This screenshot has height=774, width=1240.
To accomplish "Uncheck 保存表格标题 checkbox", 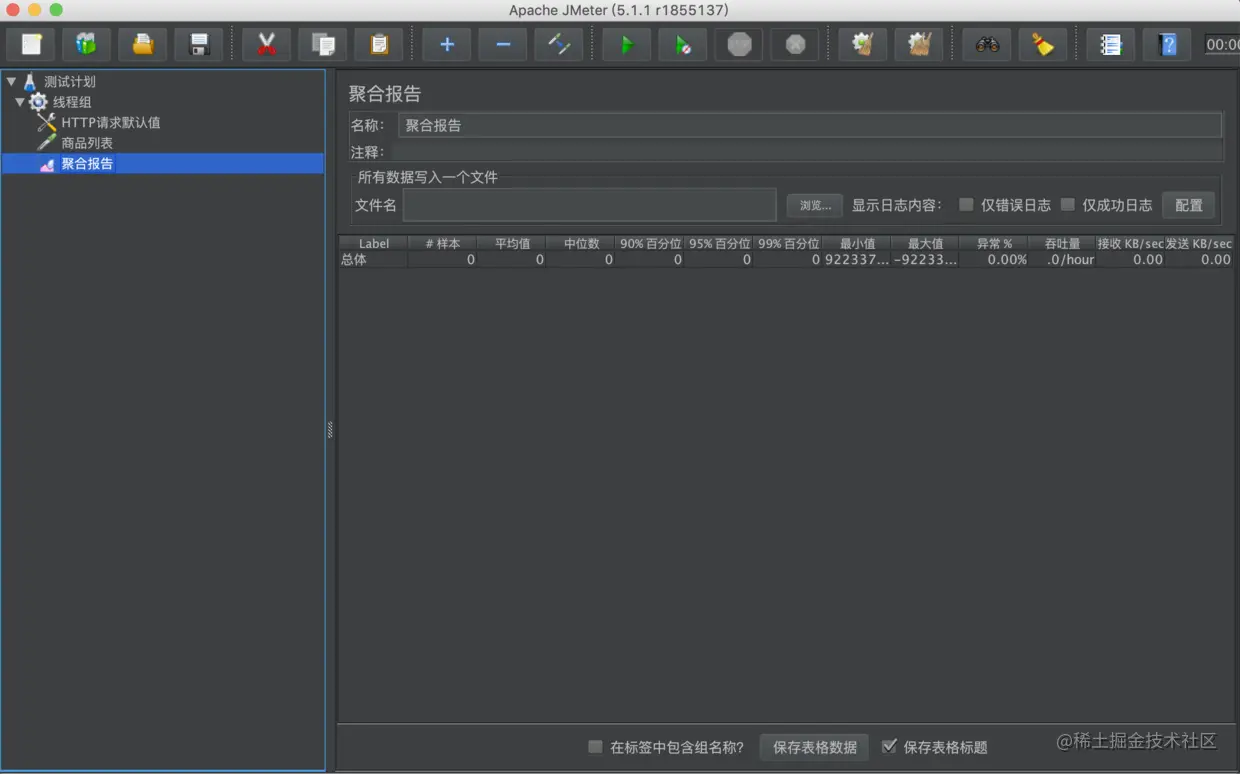I will coord(889,746).
